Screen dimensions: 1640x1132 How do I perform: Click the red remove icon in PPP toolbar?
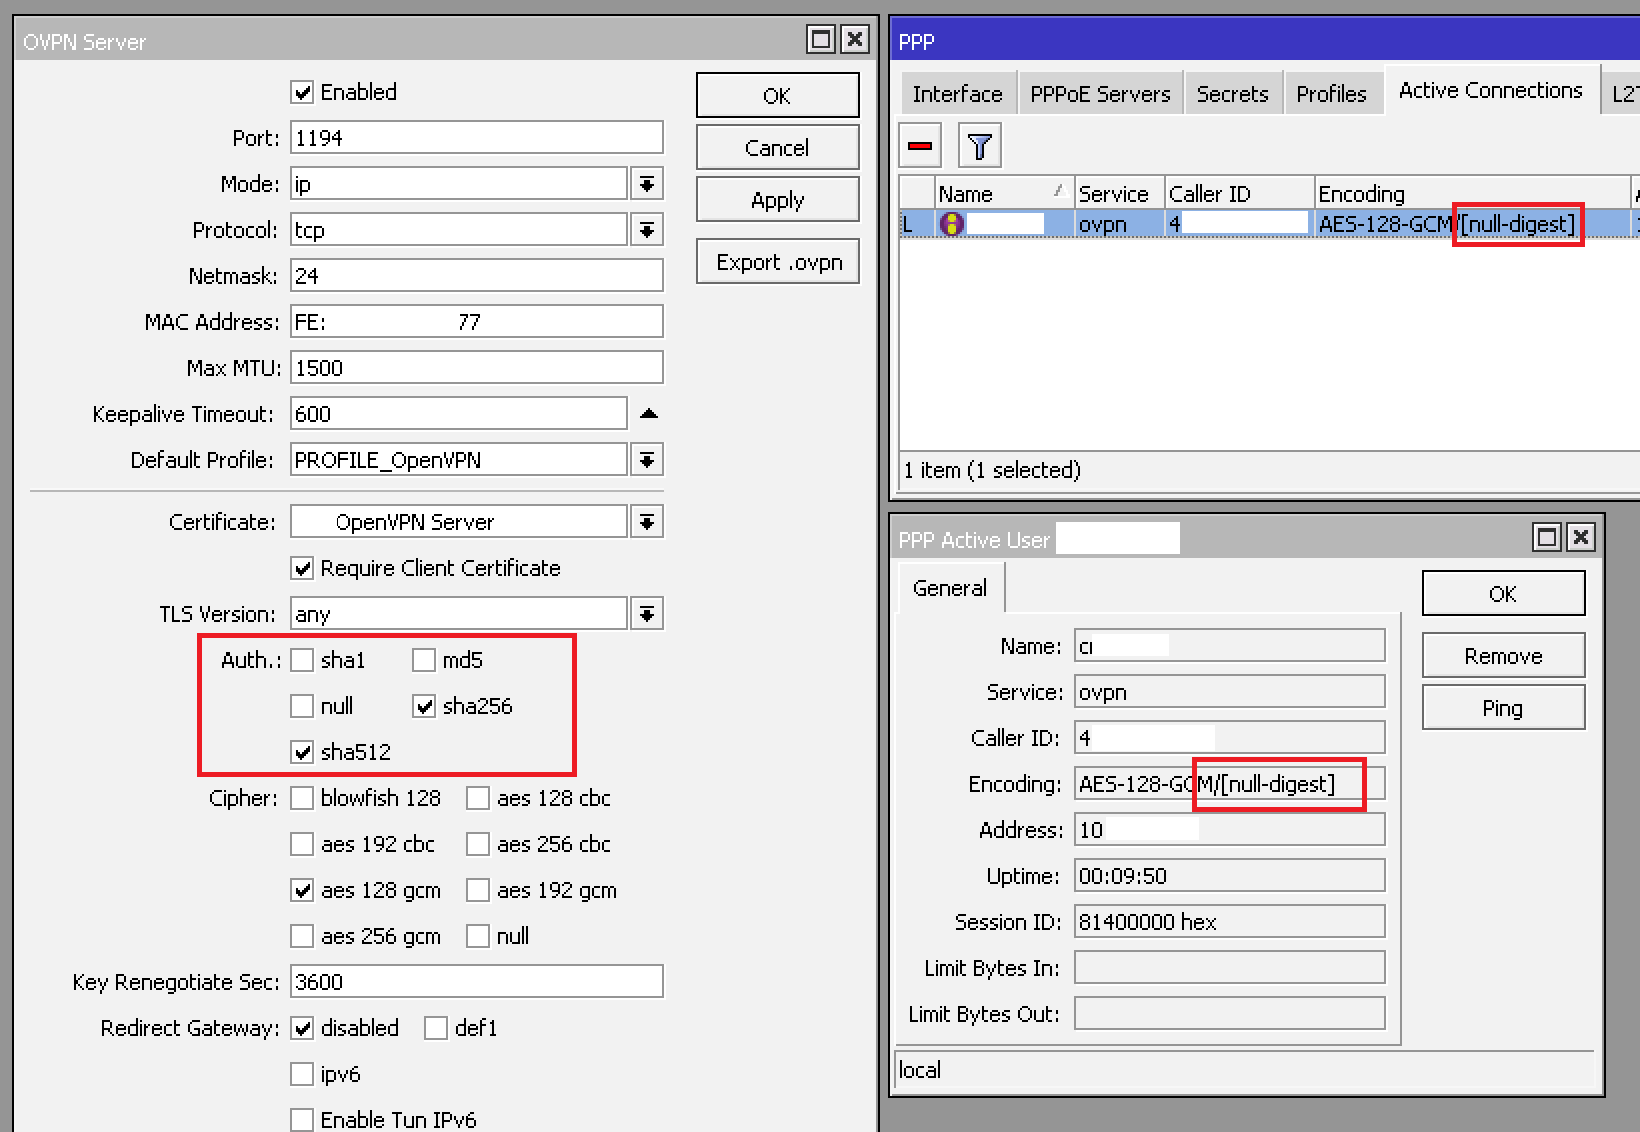click(x=920, y=147)
